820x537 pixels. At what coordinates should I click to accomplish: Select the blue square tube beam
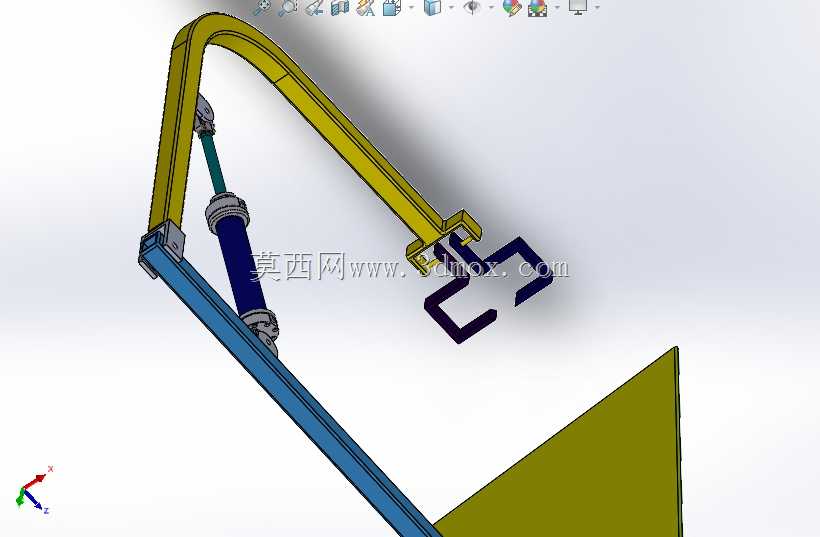293,392
